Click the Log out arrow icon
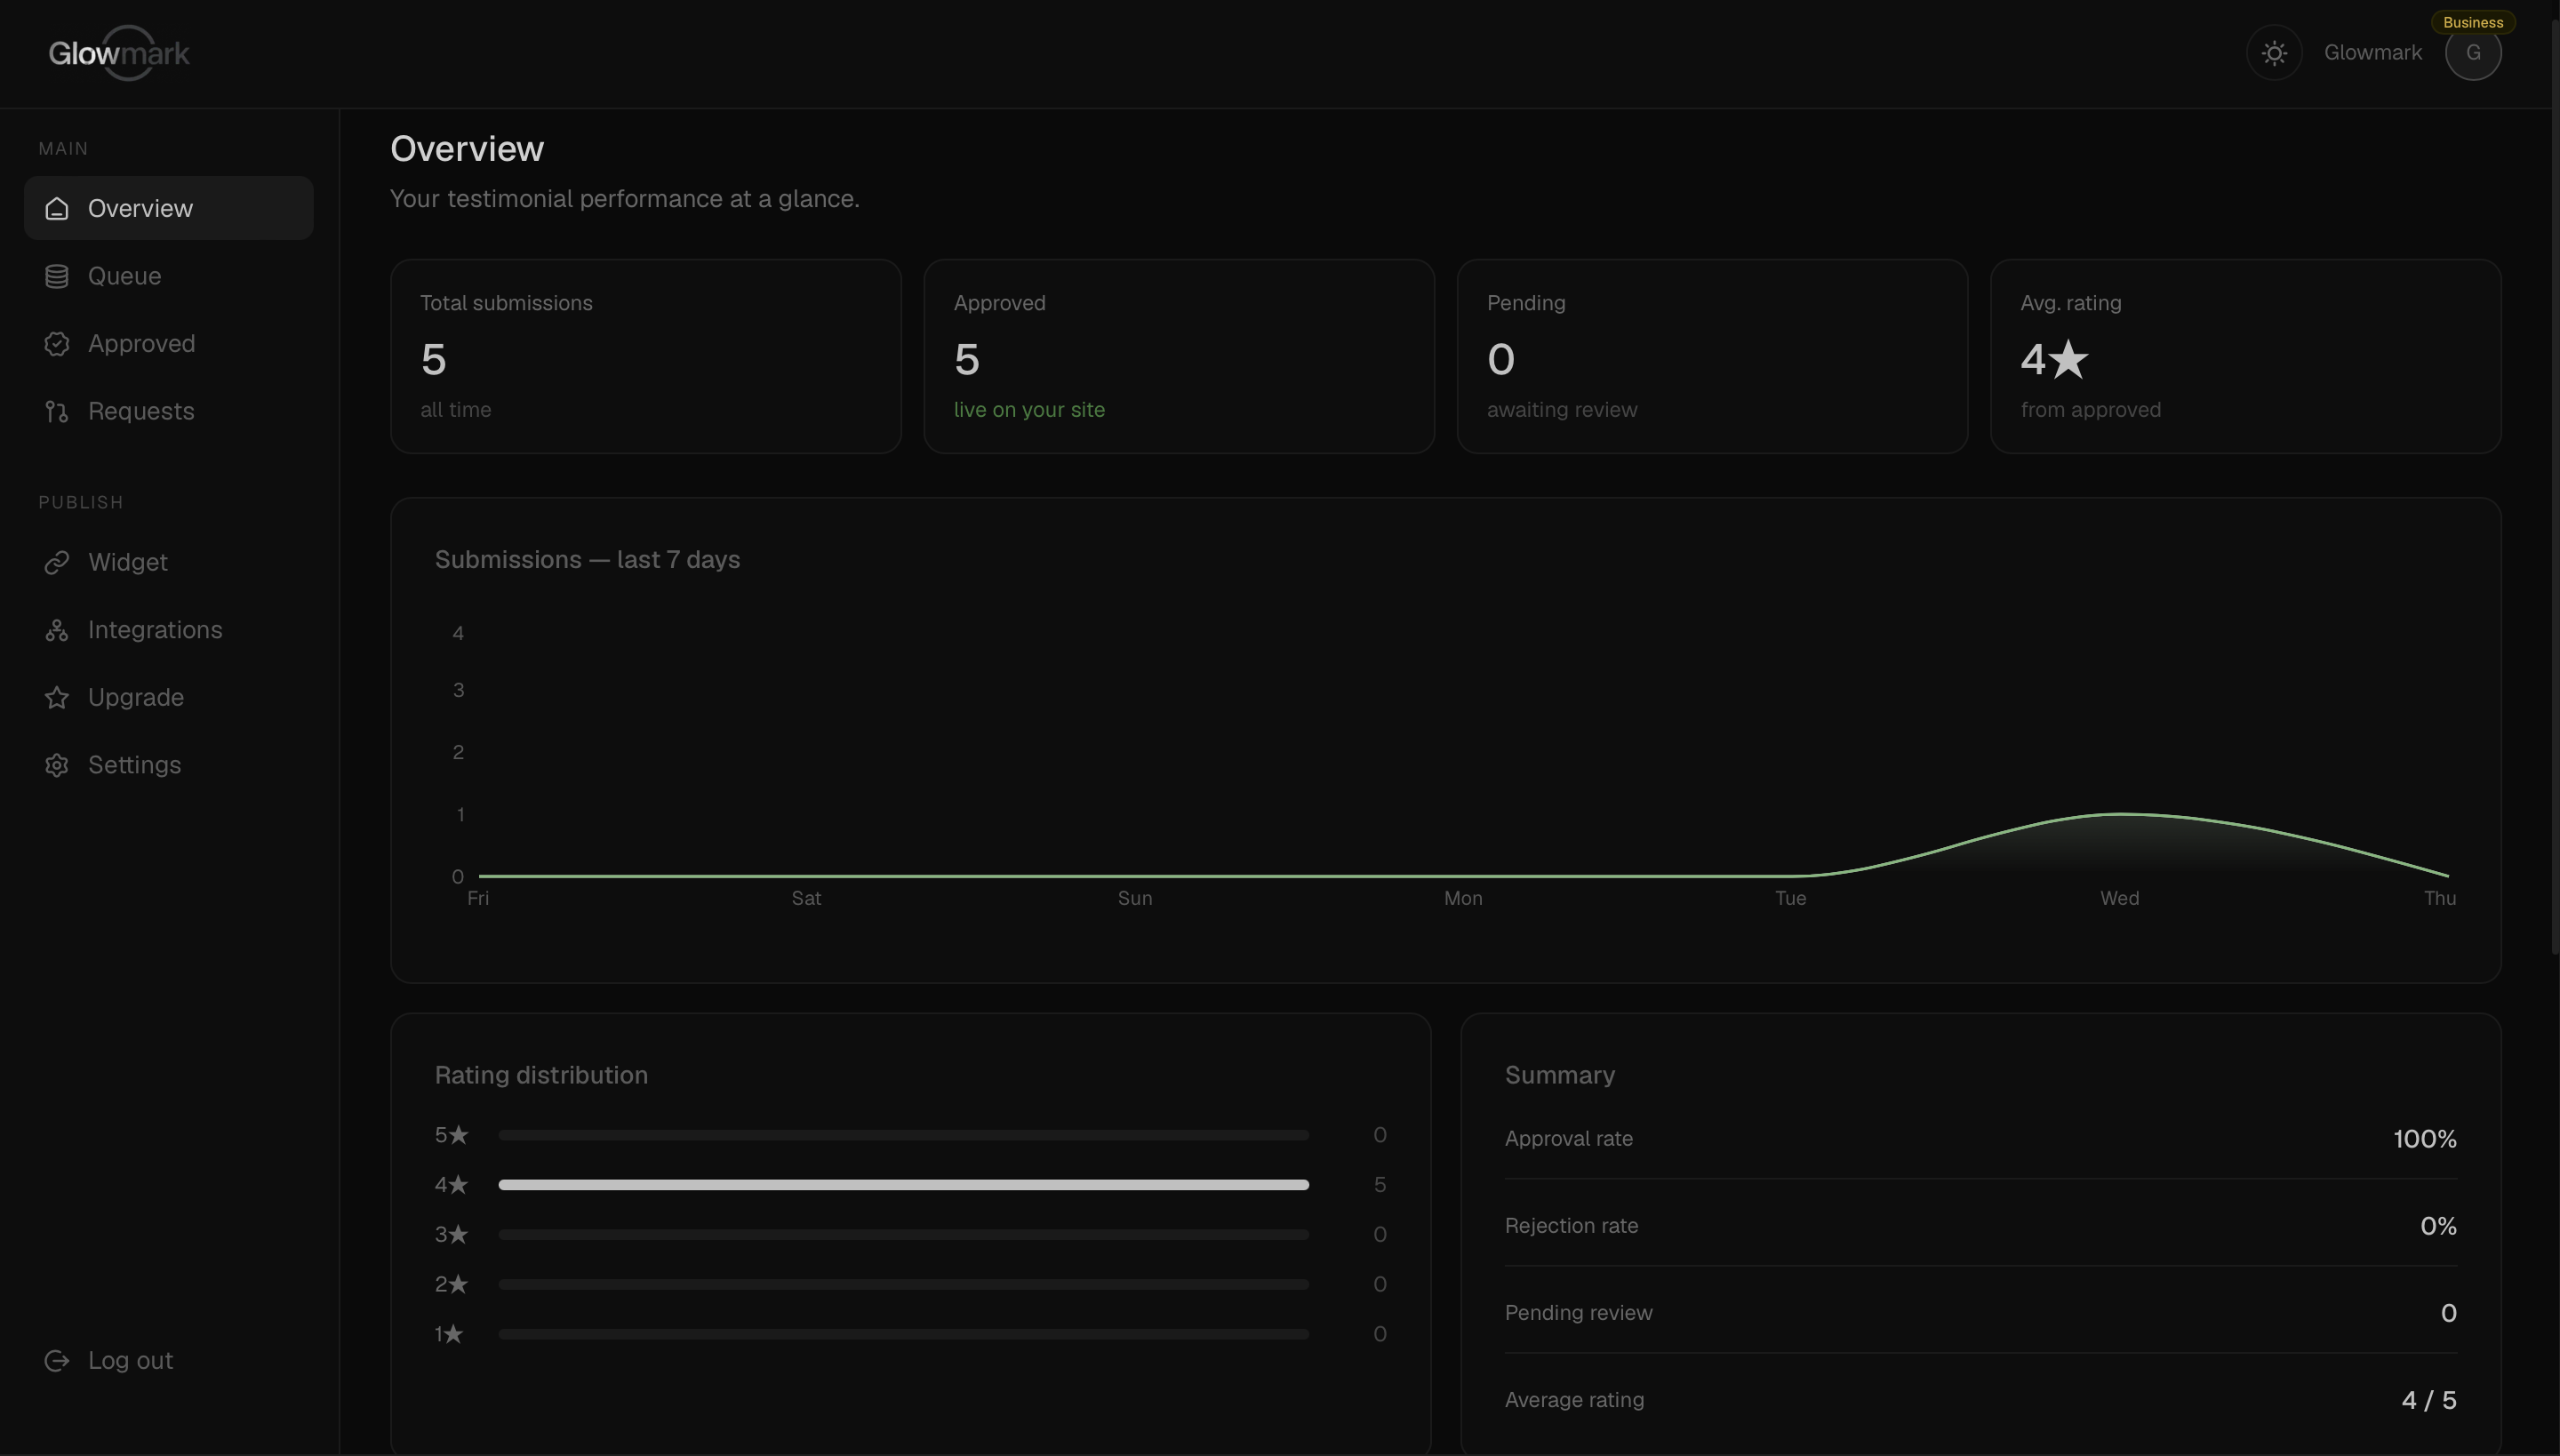The height and width of the screenshot is (1456, 2560). pyautogui.click(x=57, y=1360)
